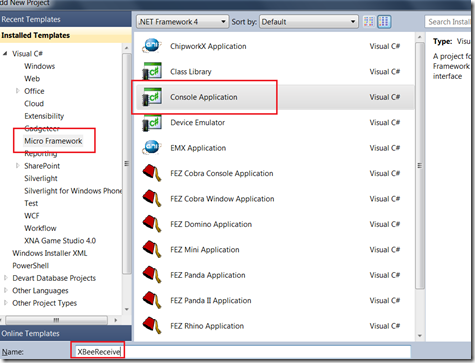Select the Extensibility category
This screenshot has height=363, width=475.
pyautogui.click(x=44, y=116)
